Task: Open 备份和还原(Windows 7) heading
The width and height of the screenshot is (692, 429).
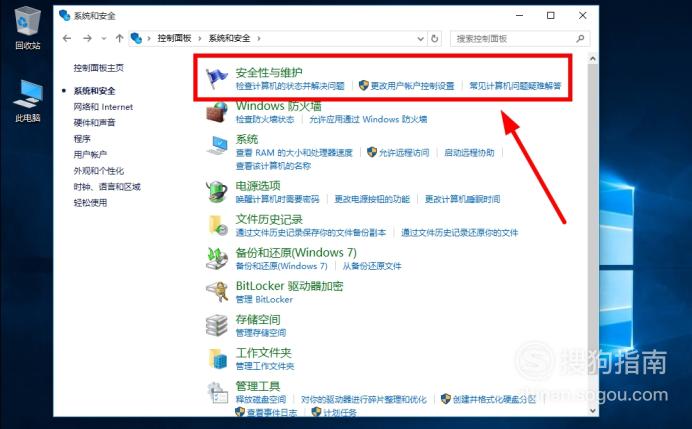Action: [x=296, y=252]
